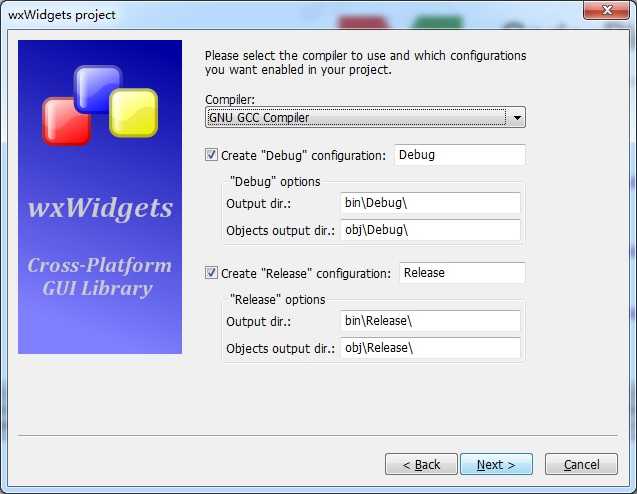Click the "Debug" options group label
This screenshot has width=637, height=494.
(275, 182)
